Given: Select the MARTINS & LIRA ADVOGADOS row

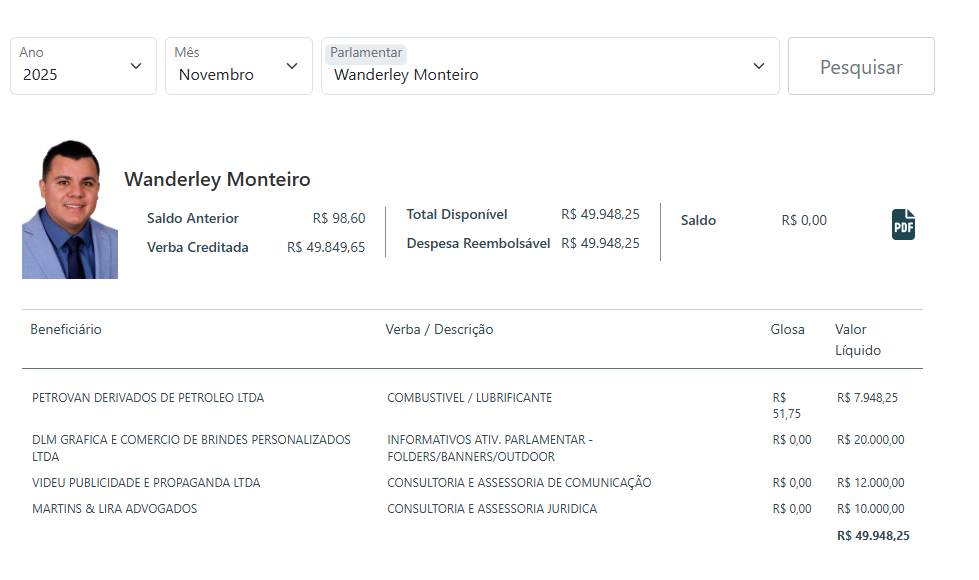Looking at the screenshot, I should [x=115, y=509].
